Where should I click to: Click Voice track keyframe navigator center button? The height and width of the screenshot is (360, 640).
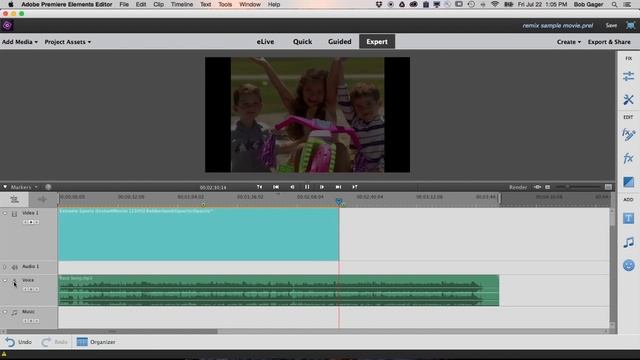click(31, 289)
